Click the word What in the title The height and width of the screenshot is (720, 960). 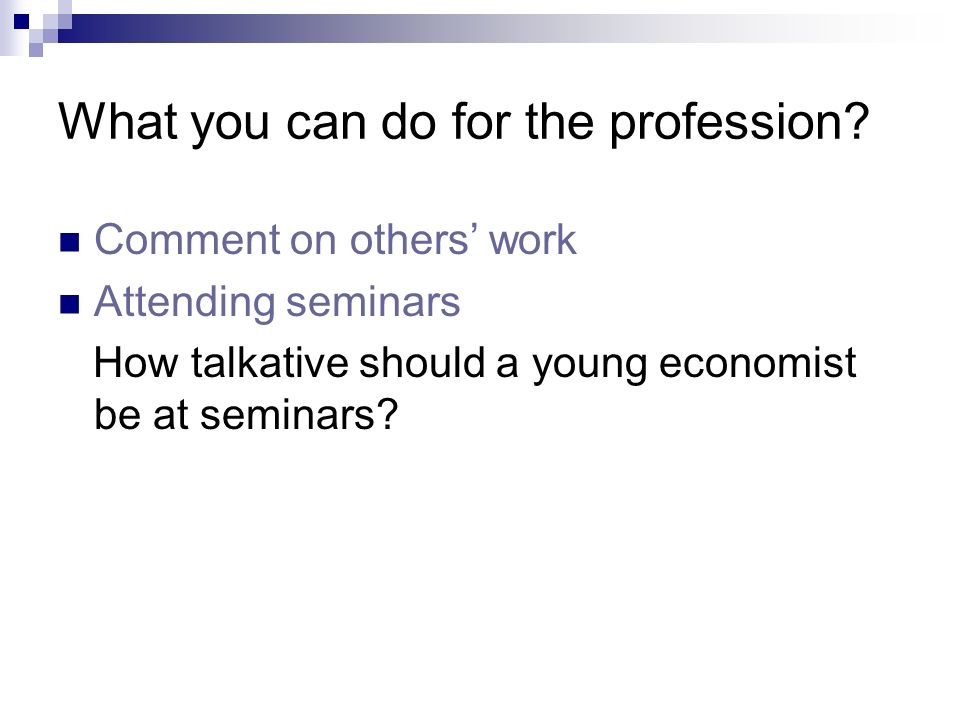pos(118,121)
